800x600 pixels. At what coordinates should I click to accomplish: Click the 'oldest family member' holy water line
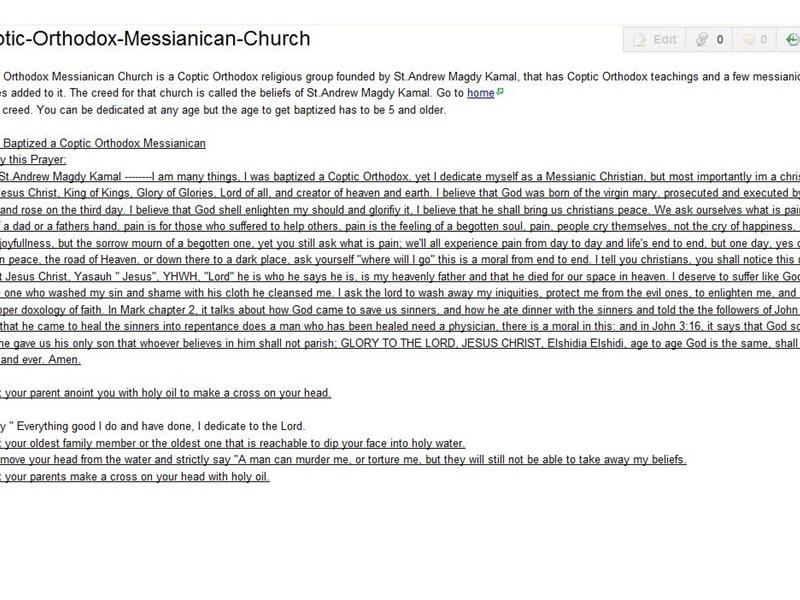click(x=233, y=443)
